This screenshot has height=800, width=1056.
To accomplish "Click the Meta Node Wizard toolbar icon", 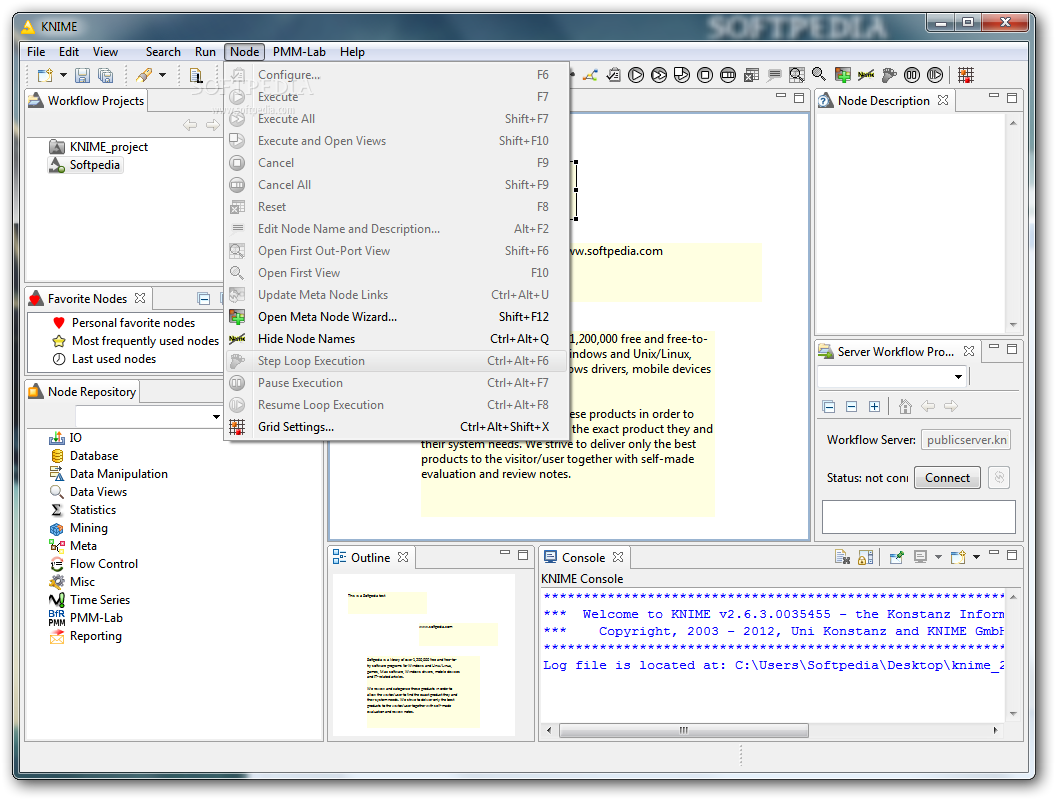I will tap(843, 75).
